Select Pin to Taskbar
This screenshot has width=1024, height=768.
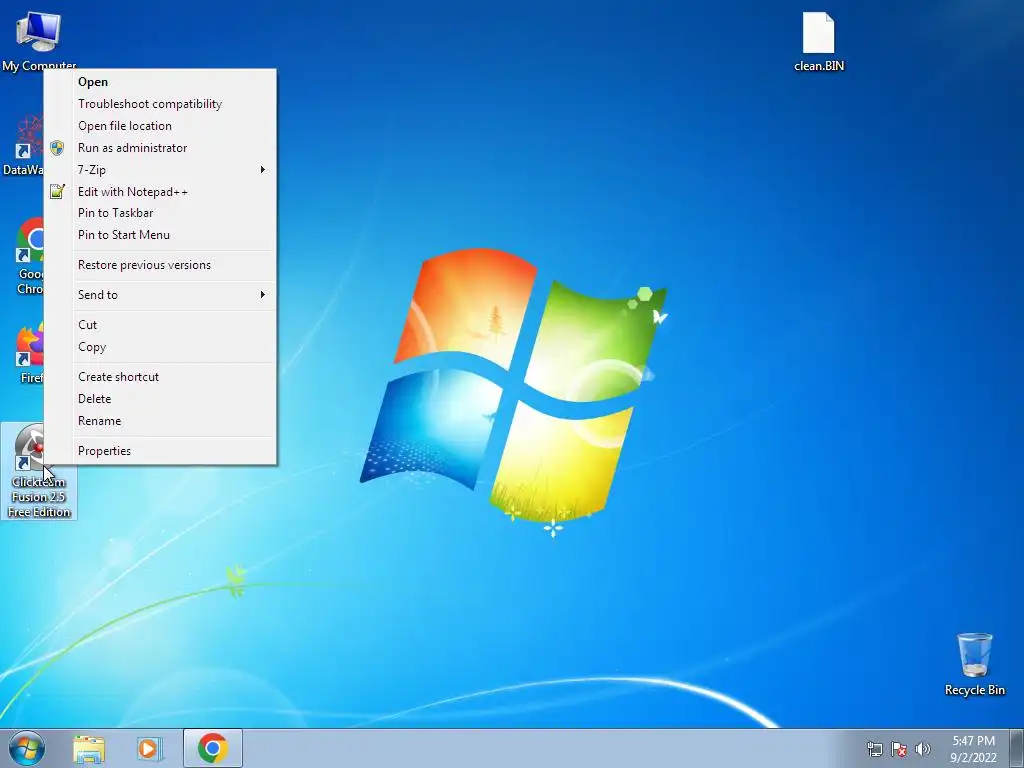[160, 213]
